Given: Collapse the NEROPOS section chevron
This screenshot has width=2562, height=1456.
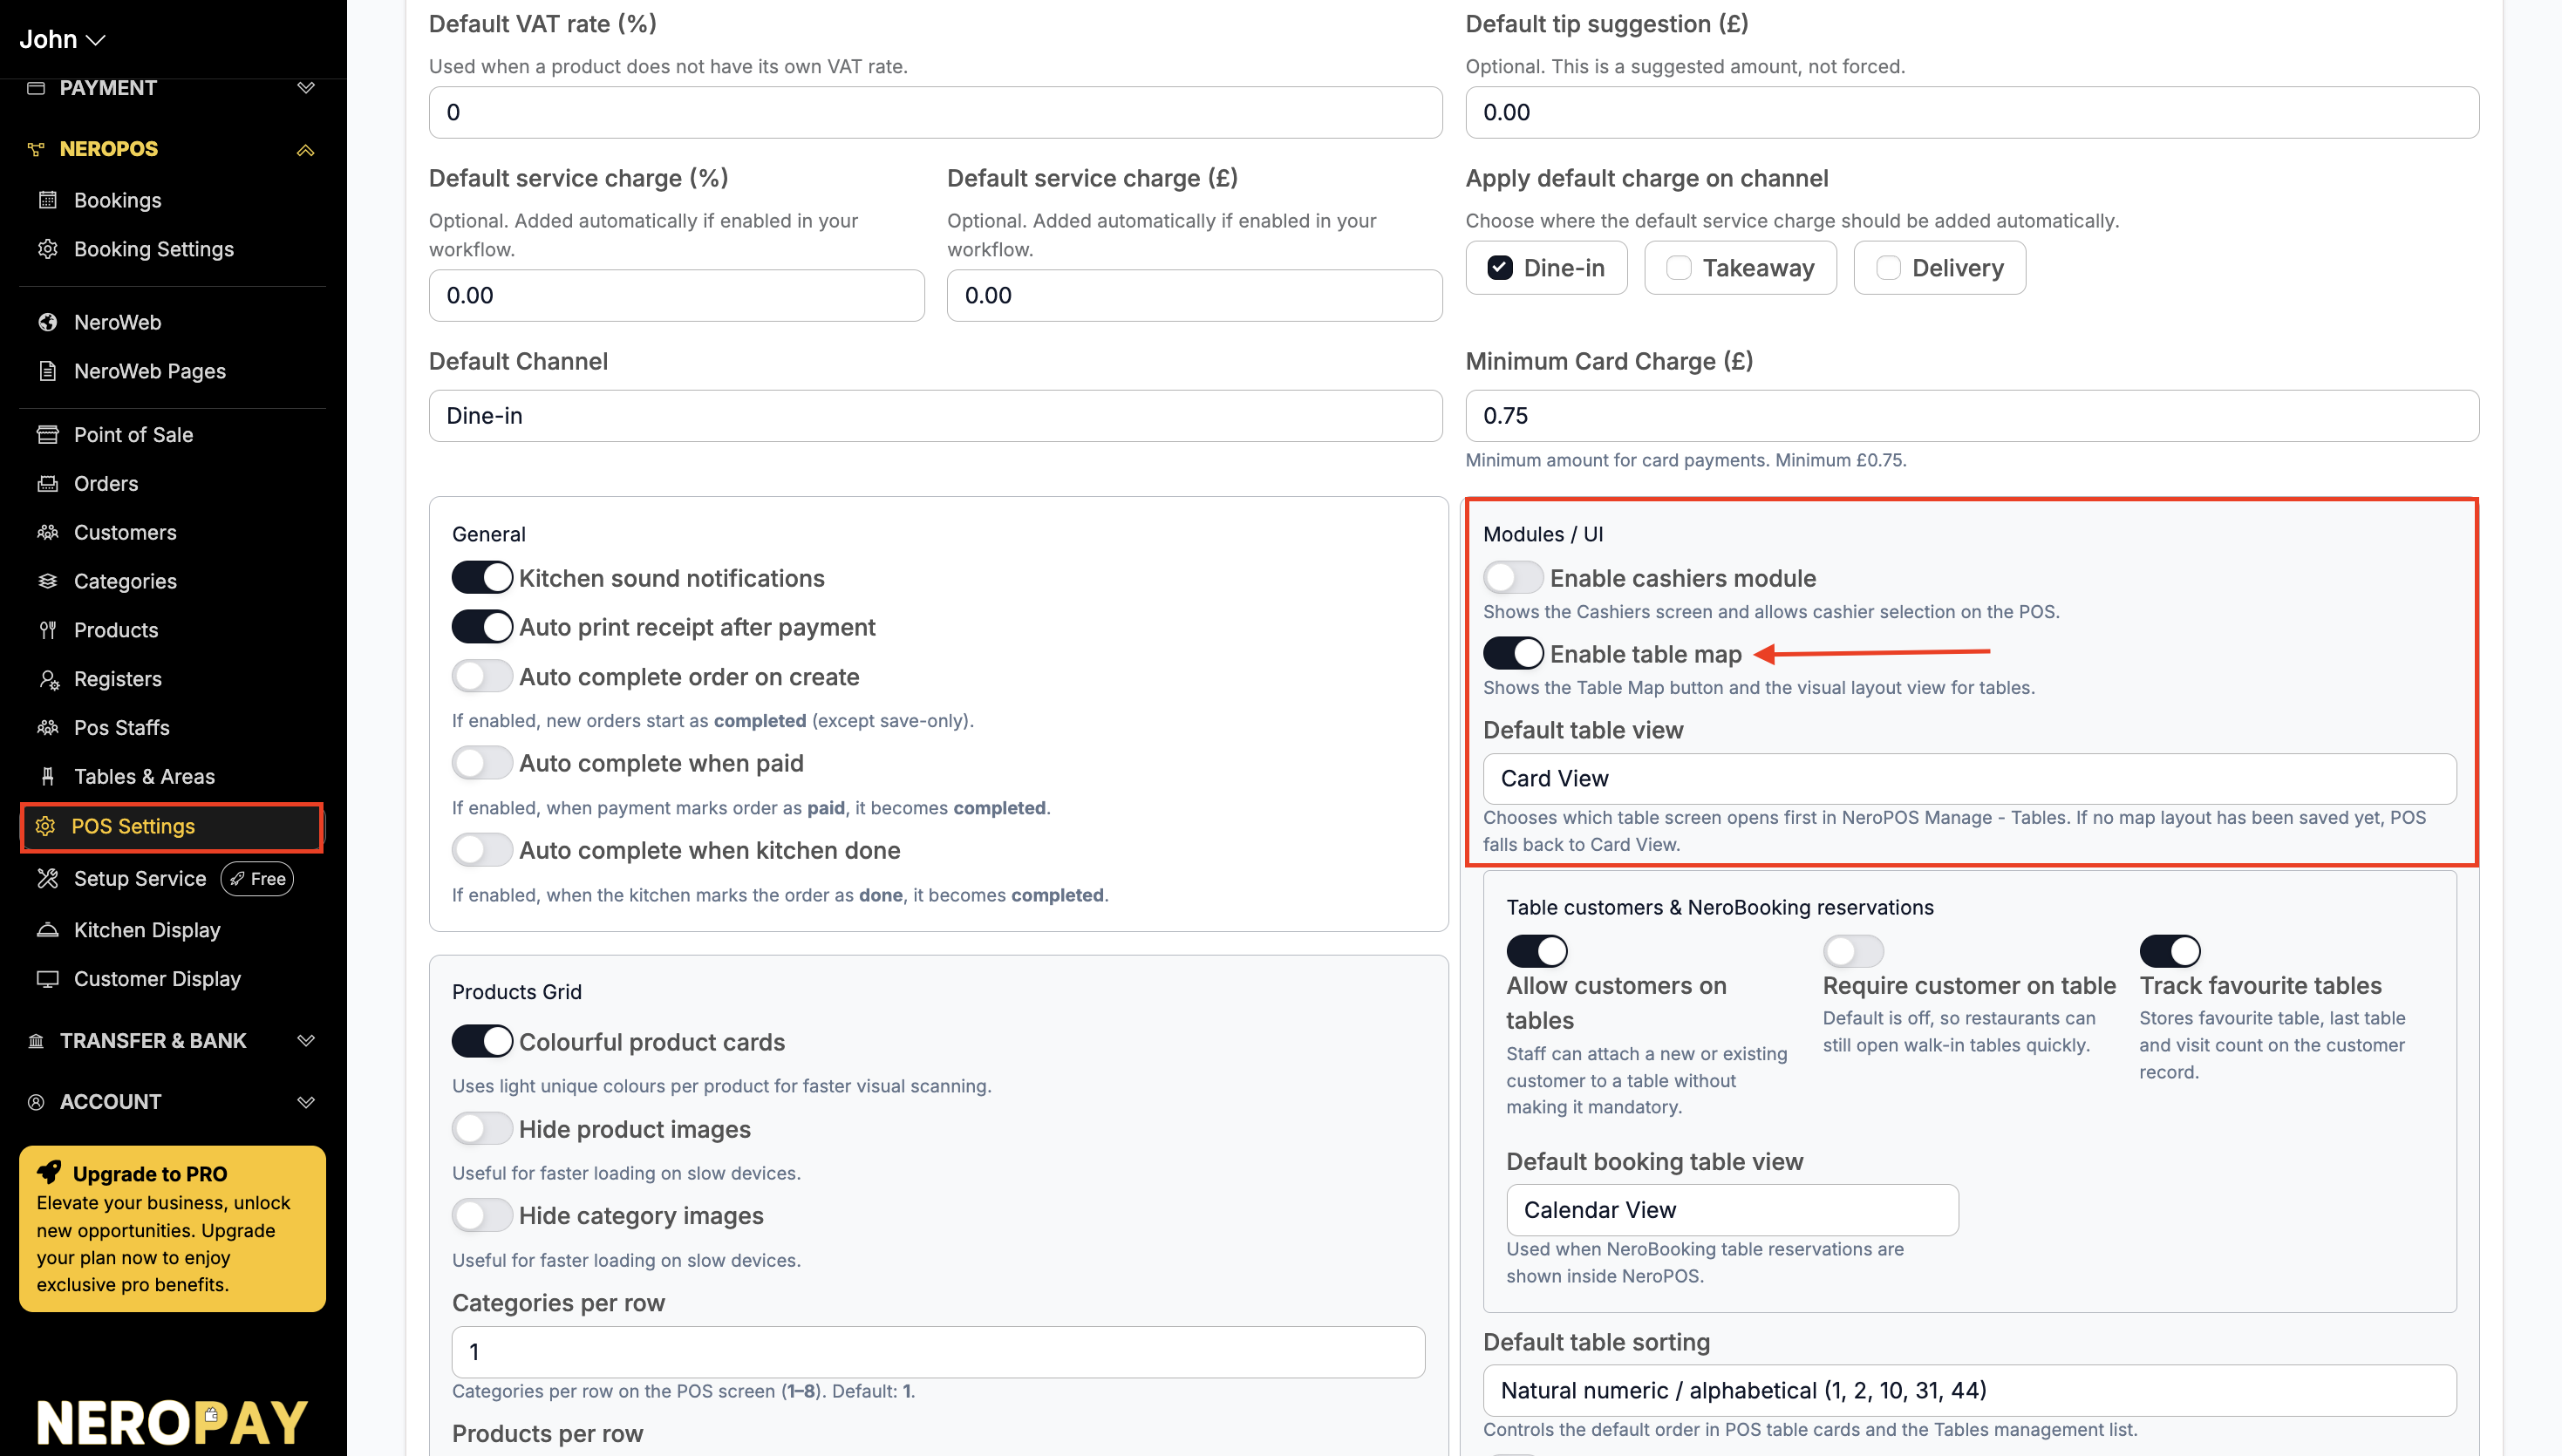Looking at the screenshot, I should point(306,150).
